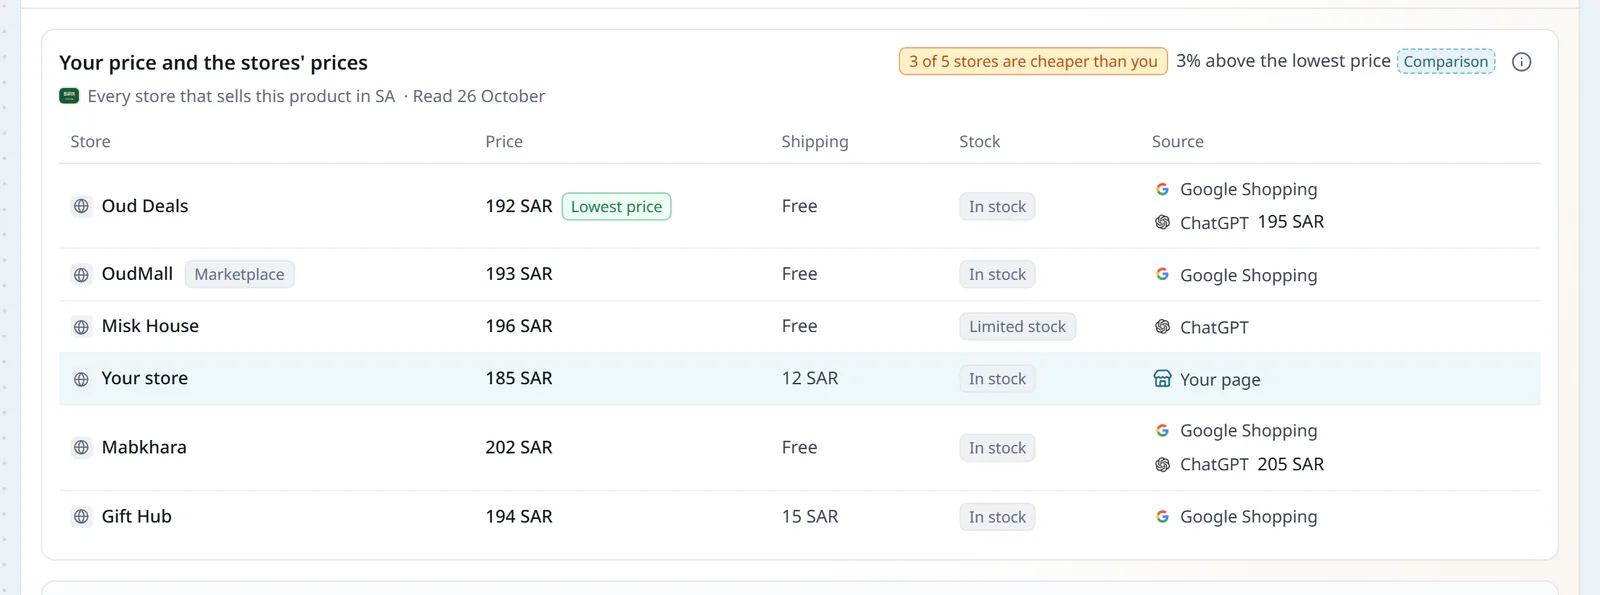Click Google Shopping label in OudMall row
This screenshot has height=595, width=1600.
tap(1249, 275)
